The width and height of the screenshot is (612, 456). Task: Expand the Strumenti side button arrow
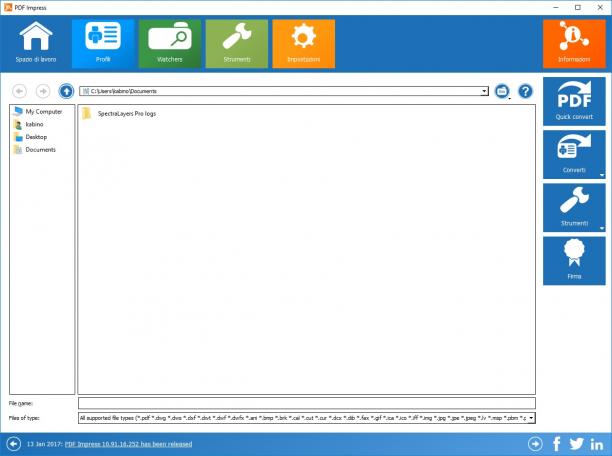602,228
